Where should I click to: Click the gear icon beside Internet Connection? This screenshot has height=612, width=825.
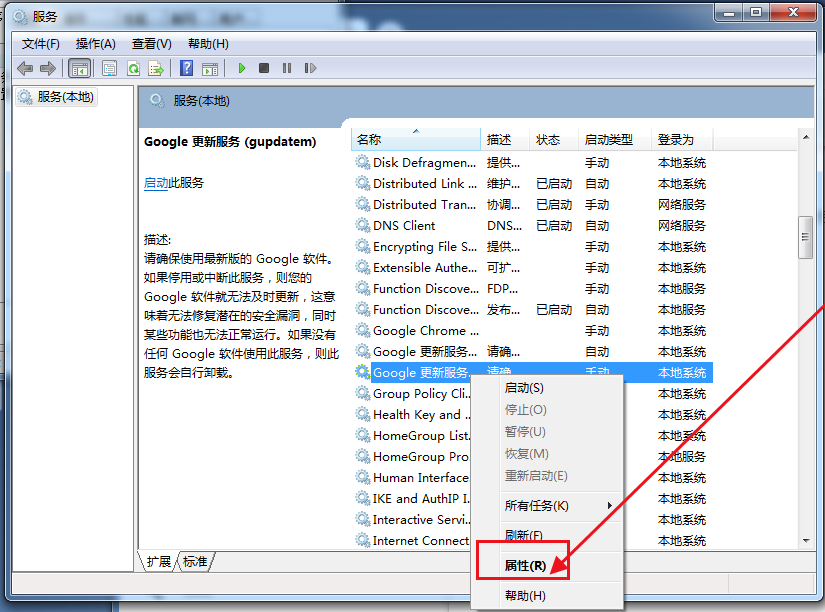pos(362,540)
